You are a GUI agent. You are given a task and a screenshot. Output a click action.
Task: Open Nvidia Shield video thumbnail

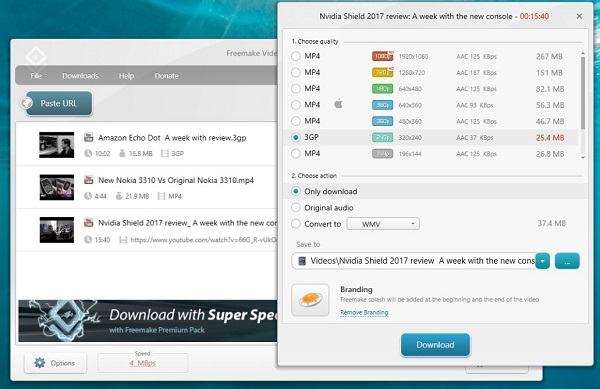click(x=57, y=229)
